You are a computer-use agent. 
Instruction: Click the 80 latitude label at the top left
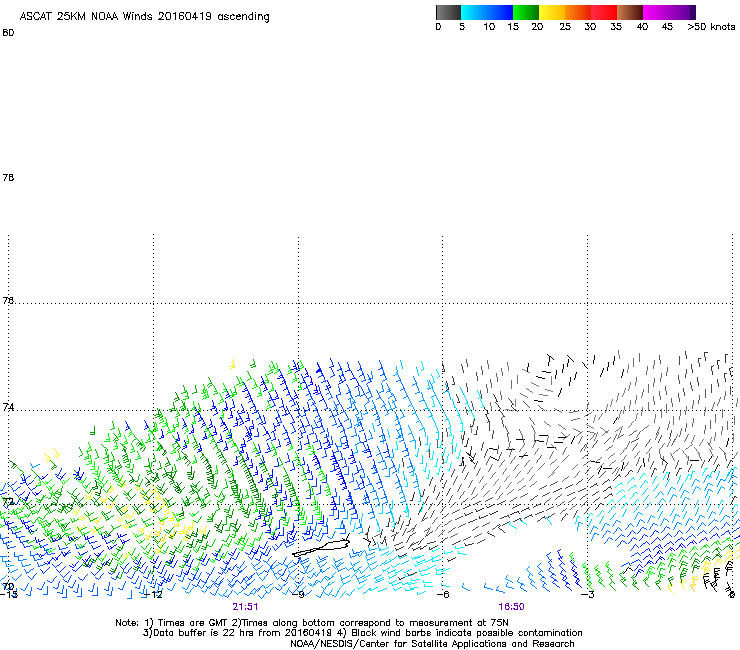coord(8,33)
